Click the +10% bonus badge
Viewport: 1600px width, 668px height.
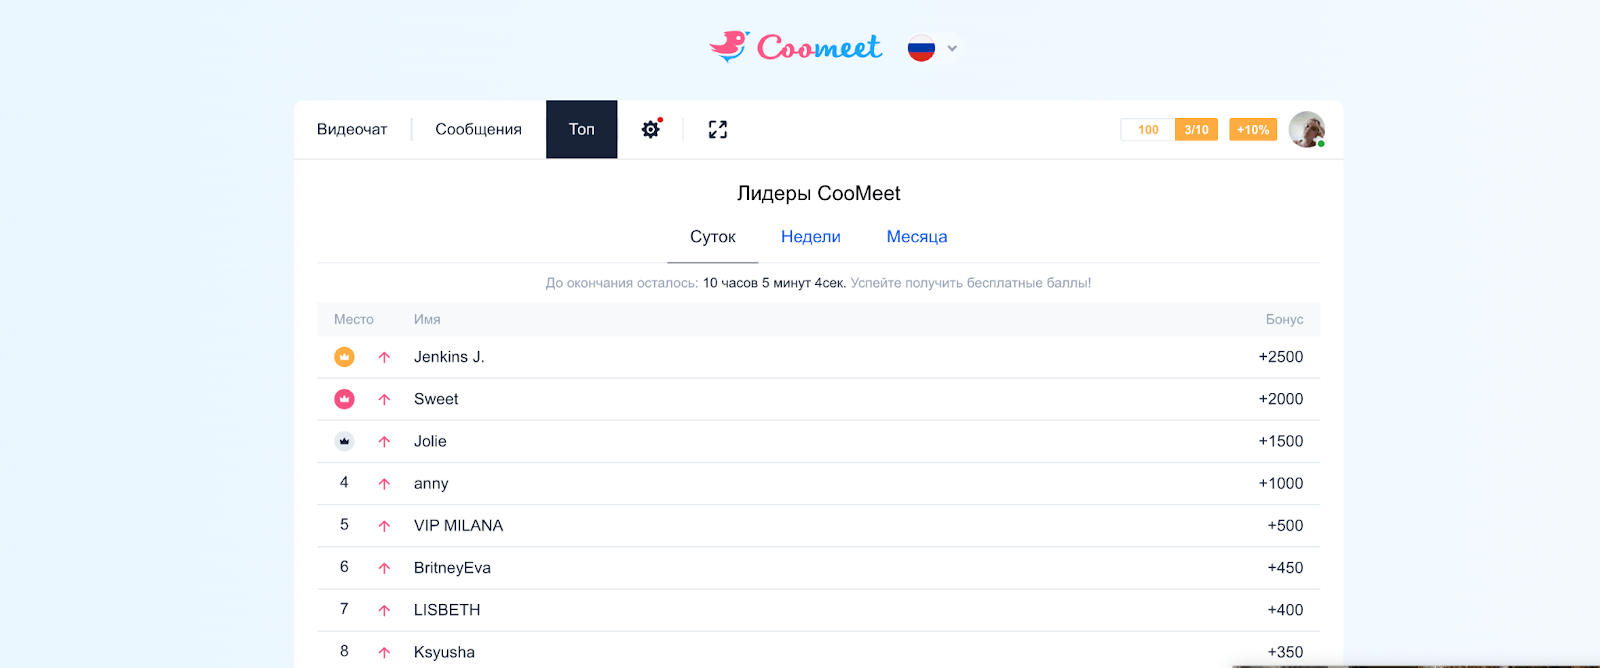click(1252, 130)
